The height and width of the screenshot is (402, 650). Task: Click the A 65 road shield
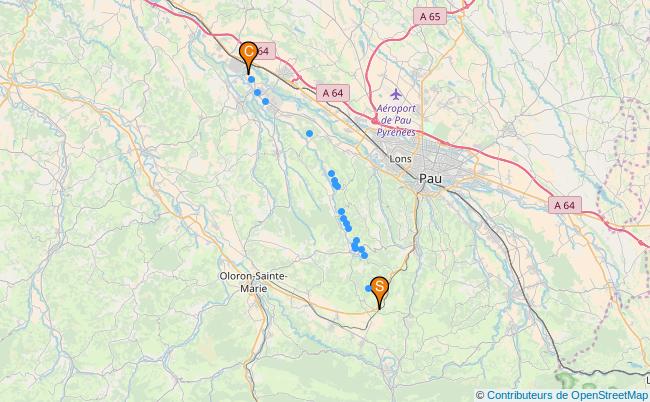click(430, 16)
